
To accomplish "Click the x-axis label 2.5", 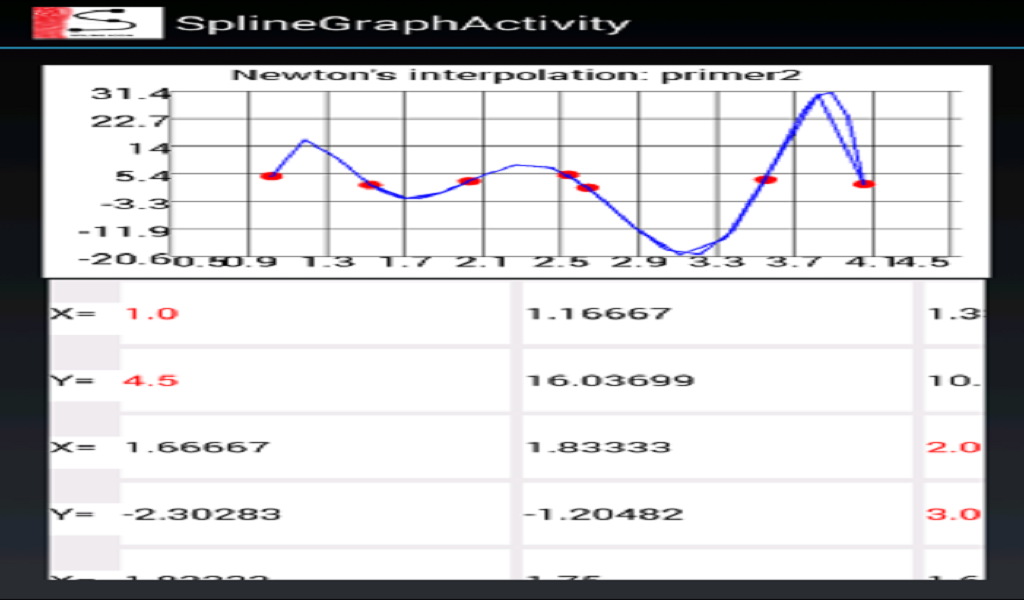I will pos(562,262).
